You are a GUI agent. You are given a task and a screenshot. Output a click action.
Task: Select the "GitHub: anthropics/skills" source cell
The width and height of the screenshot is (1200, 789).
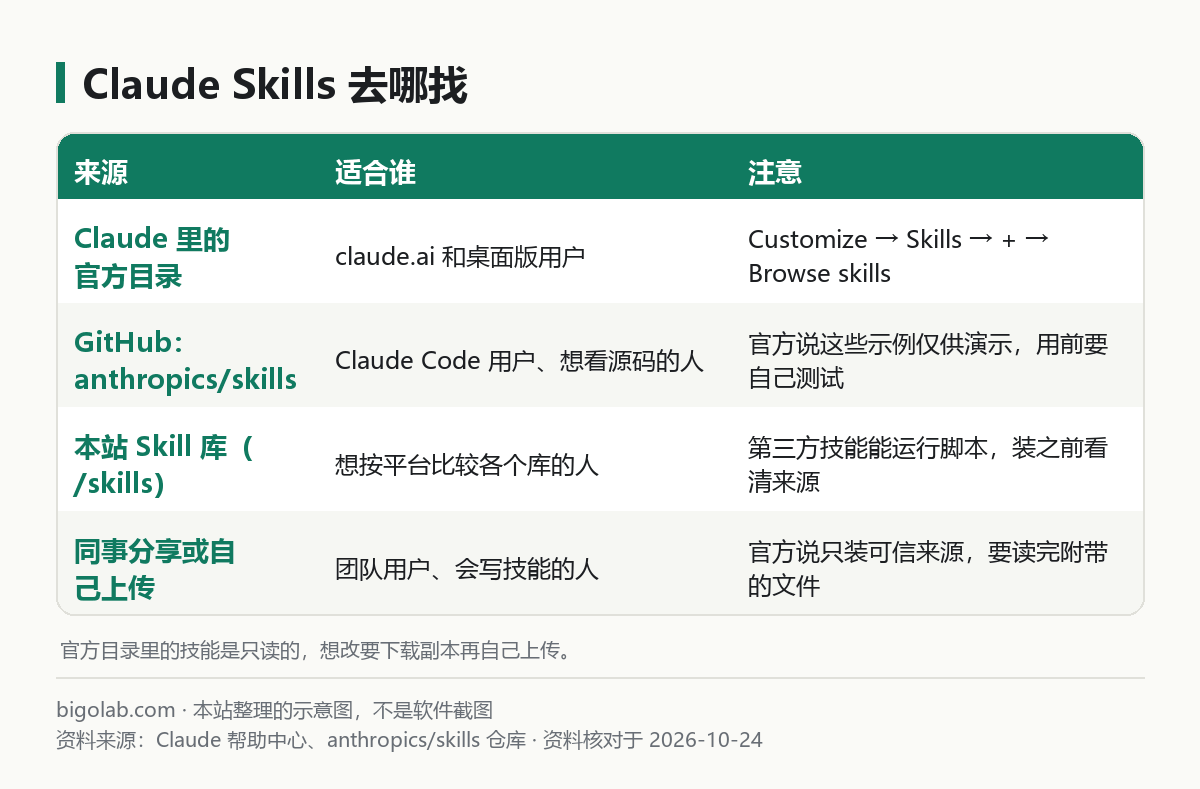click(185, 361)
